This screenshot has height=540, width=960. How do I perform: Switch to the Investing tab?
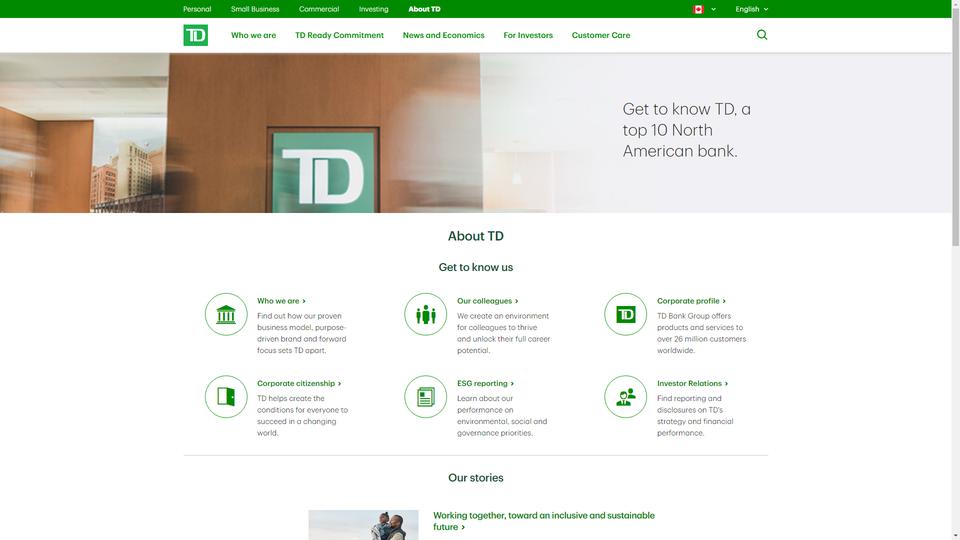373,9
